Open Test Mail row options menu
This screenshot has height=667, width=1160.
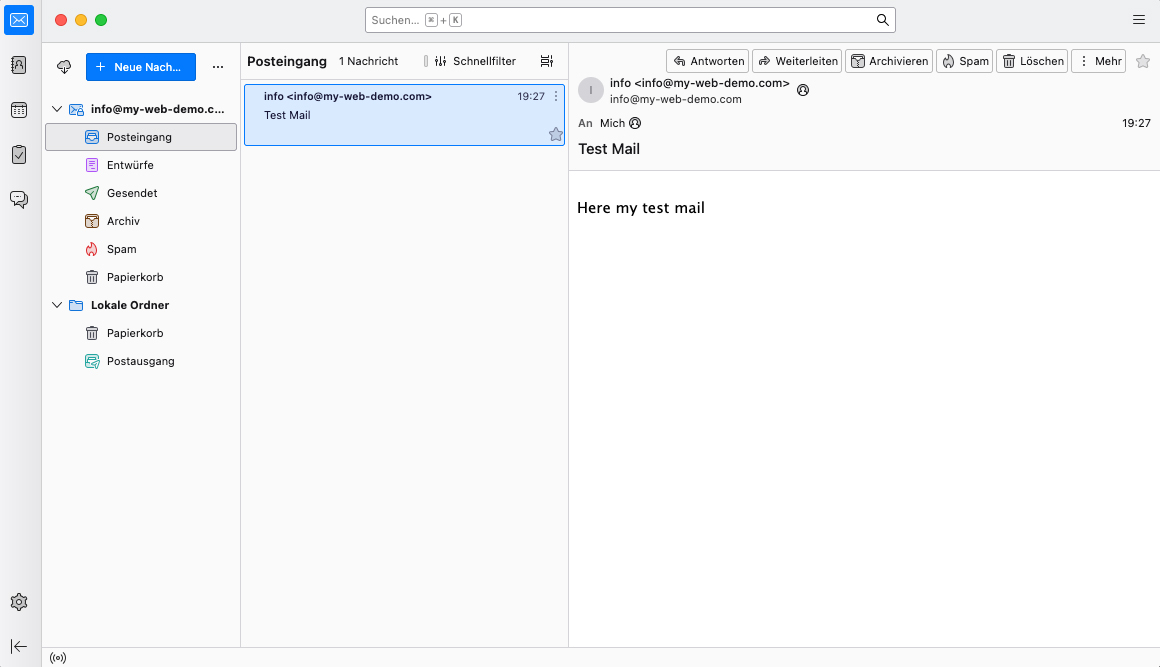tap(556, 96)
